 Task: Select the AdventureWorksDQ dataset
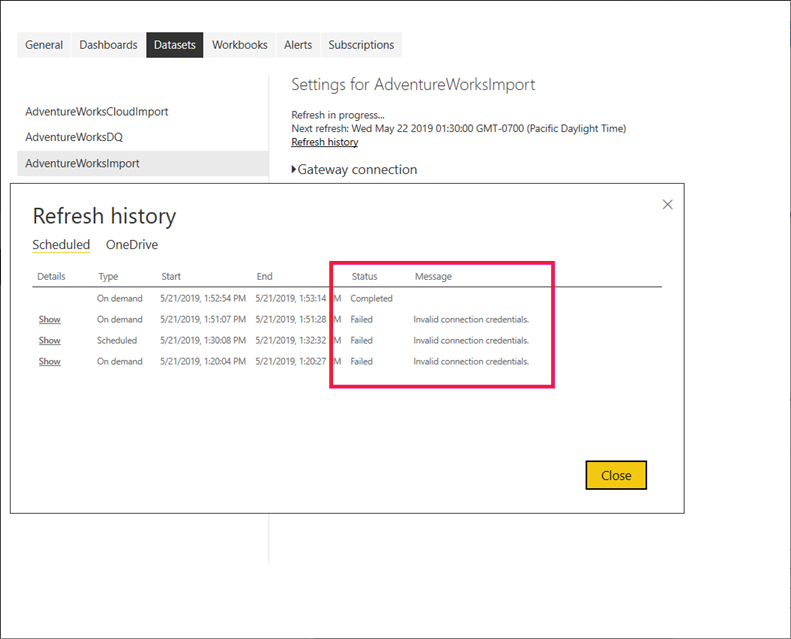click(74, 137)
